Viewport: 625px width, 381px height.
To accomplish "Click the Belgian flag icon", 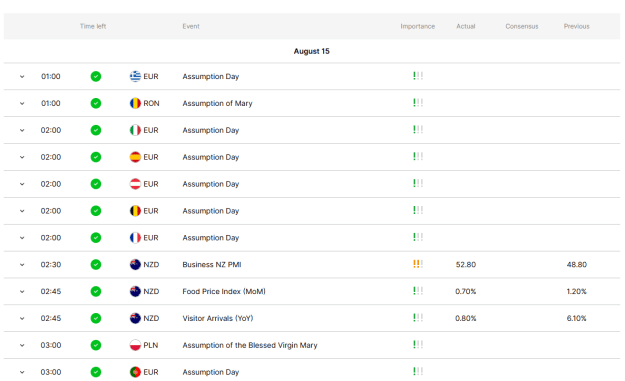I will (x=135, y=211).
